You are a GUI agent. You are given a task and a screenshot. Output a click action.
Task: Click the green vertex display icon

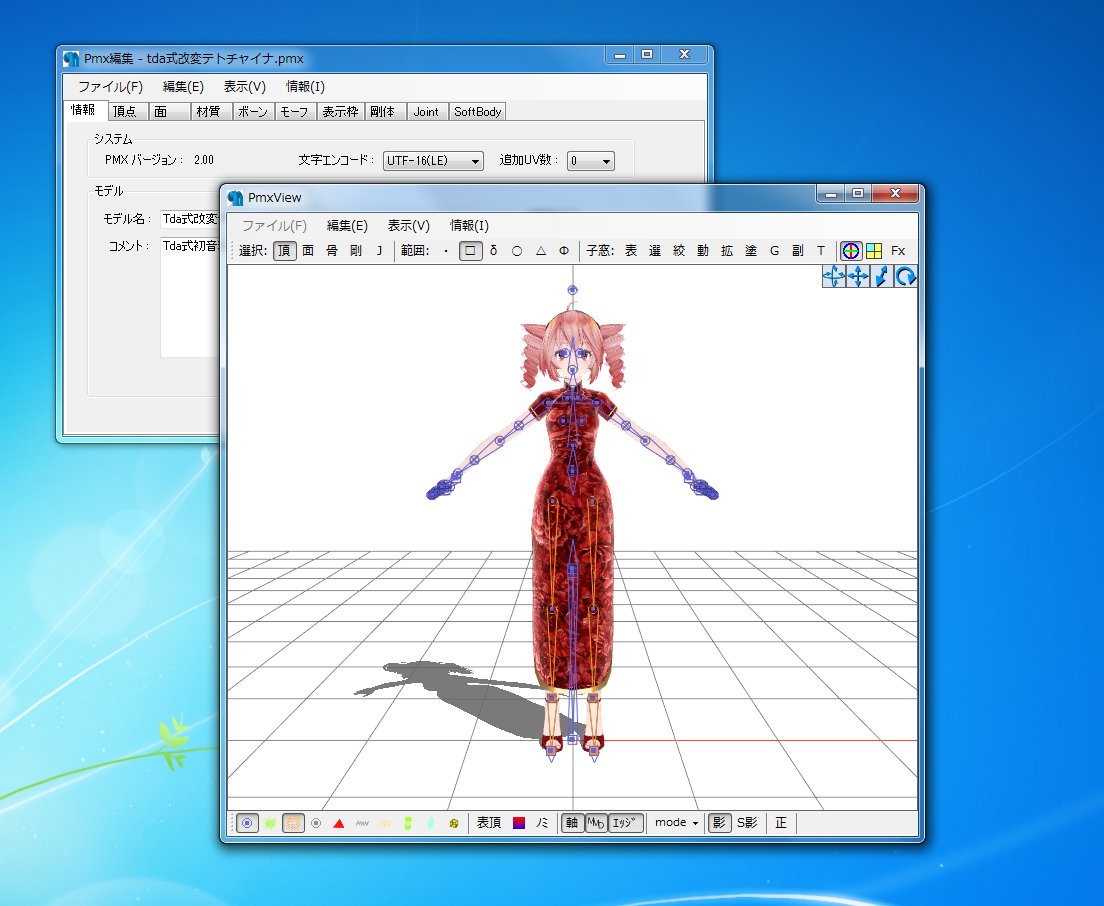(x=270, y=822)
